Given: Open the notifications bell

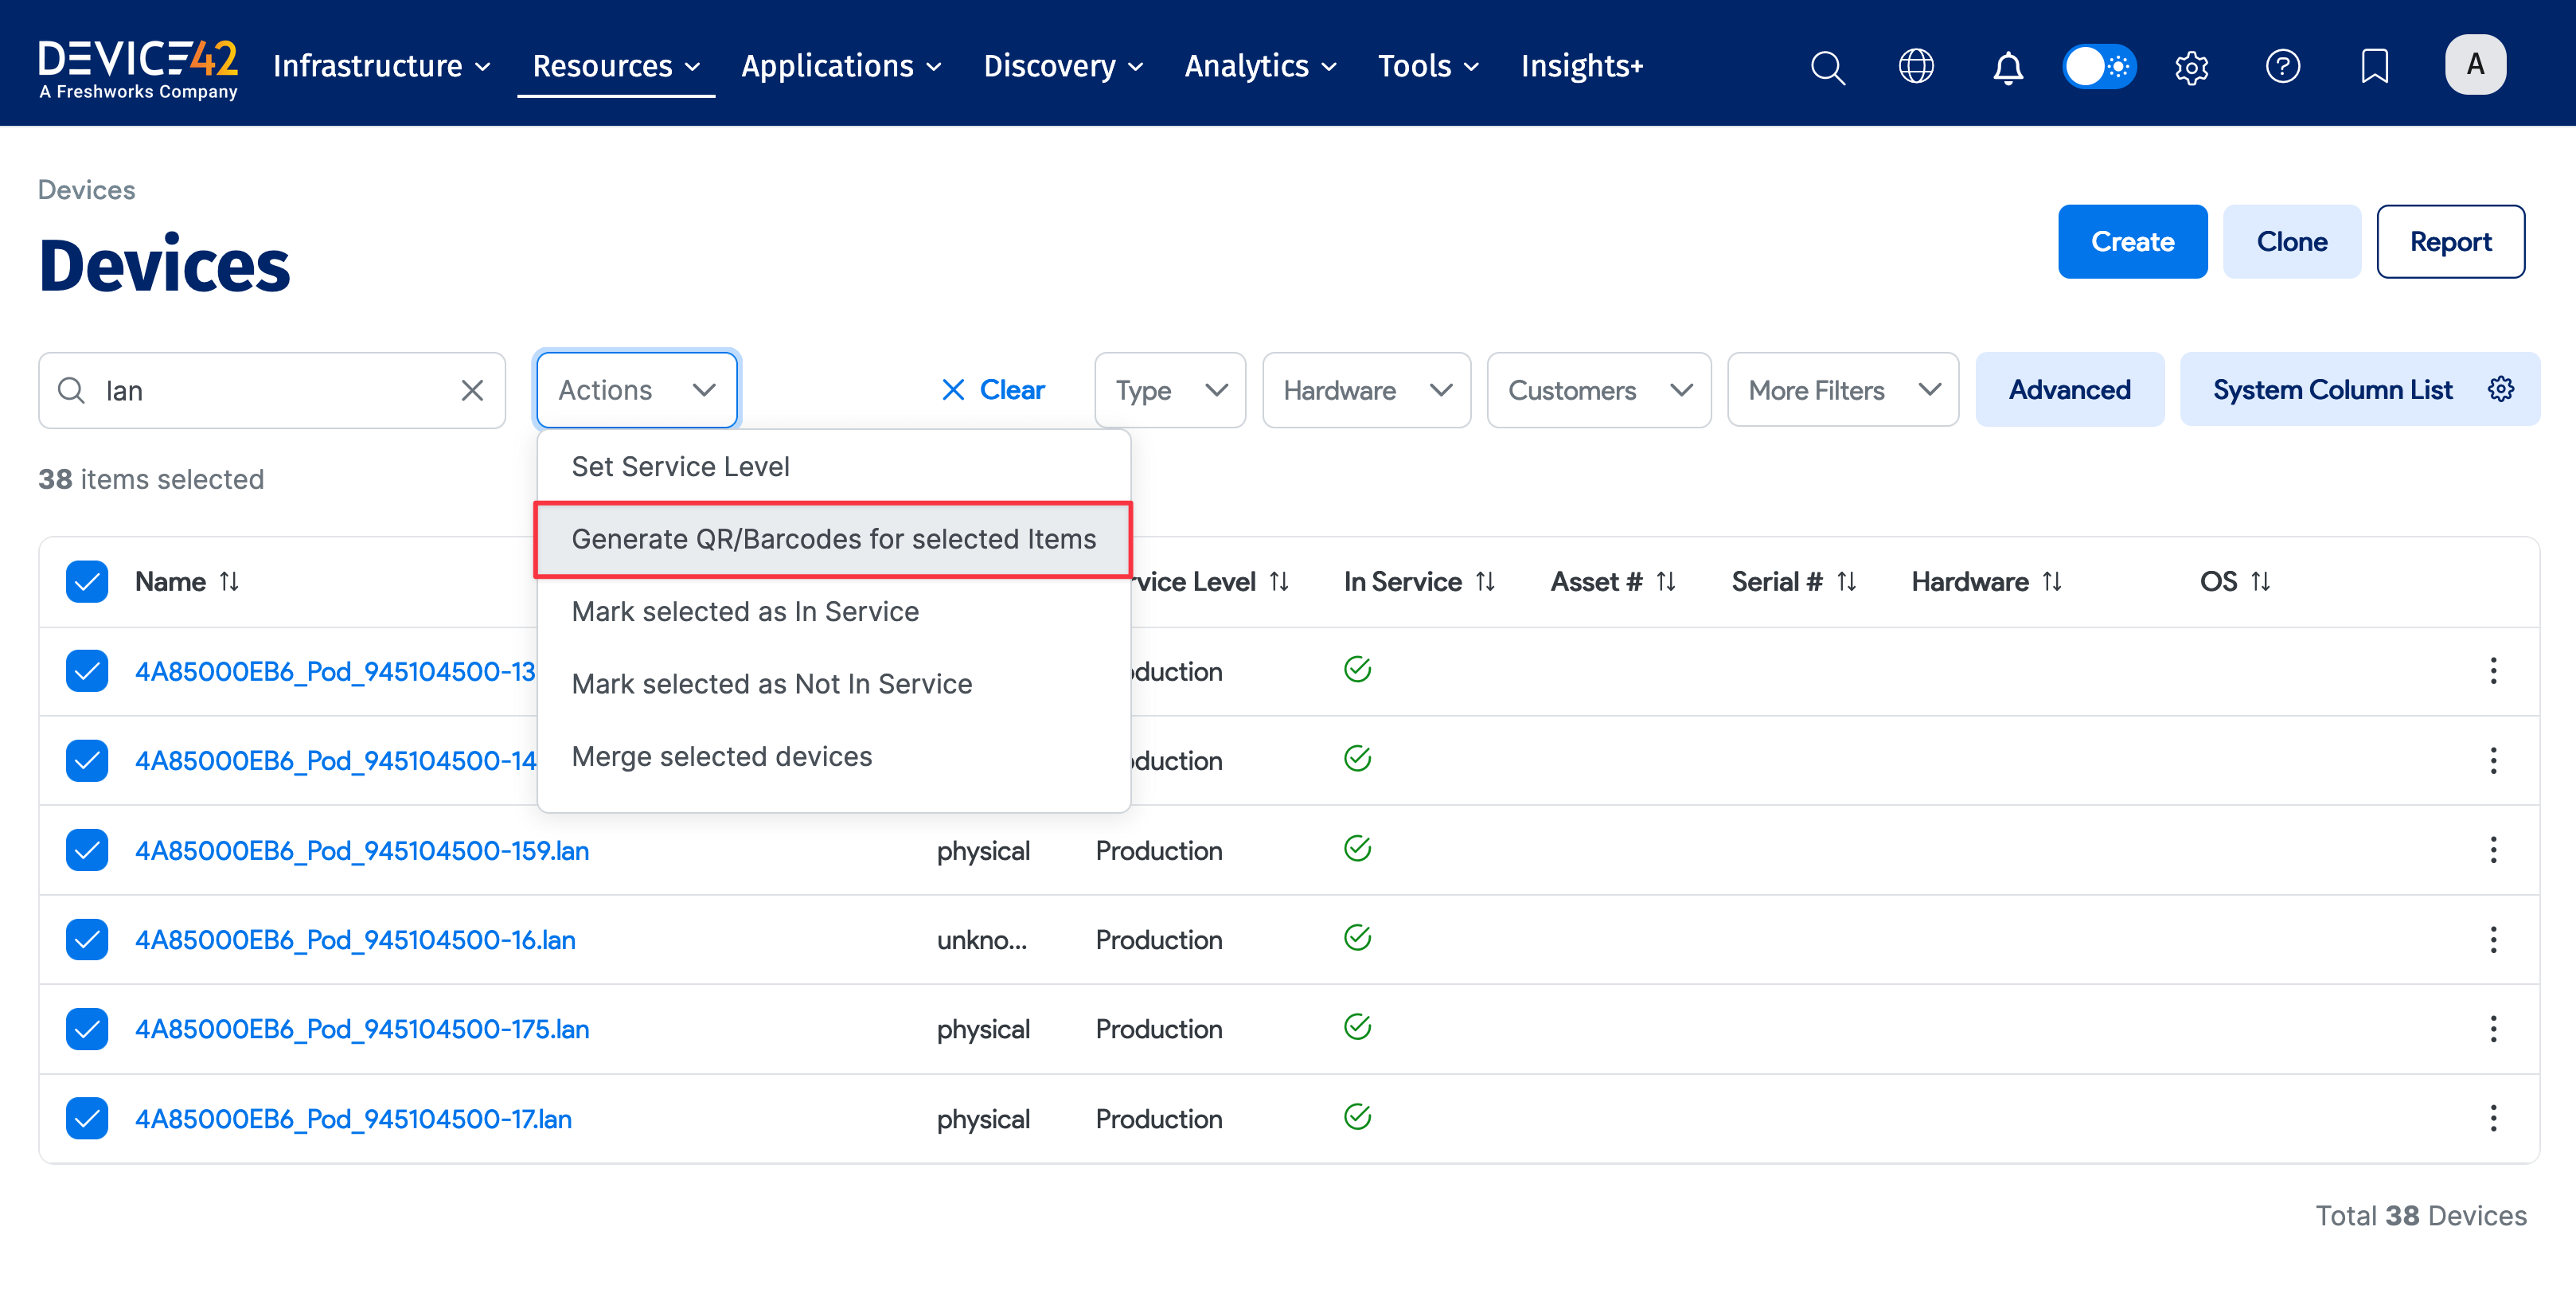Looking at the screenshot, I should click(2007, 67).
